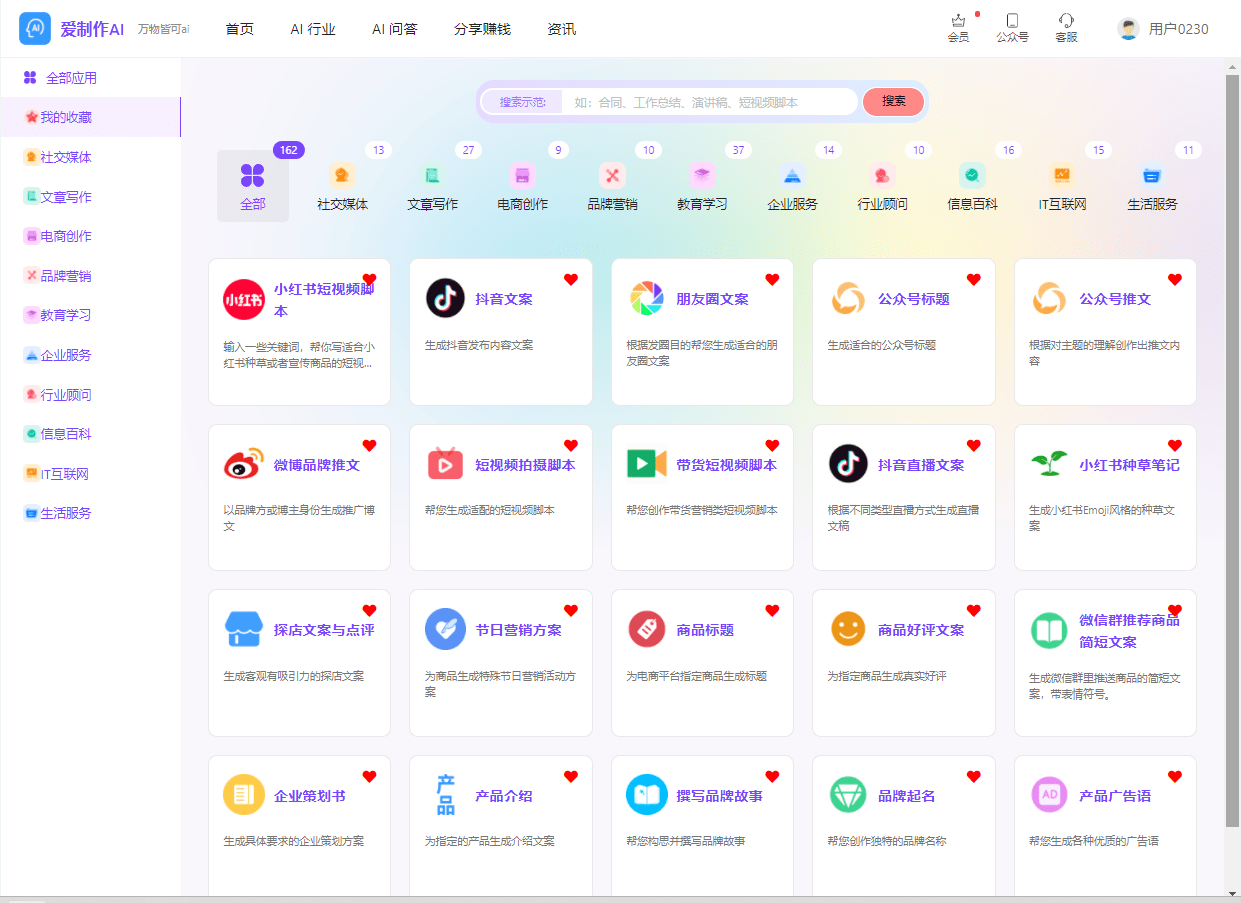Toggle favorite heart on 商品标题 card
The height and width of the screenshot is (903, 1241).
[x=772, y=611]
